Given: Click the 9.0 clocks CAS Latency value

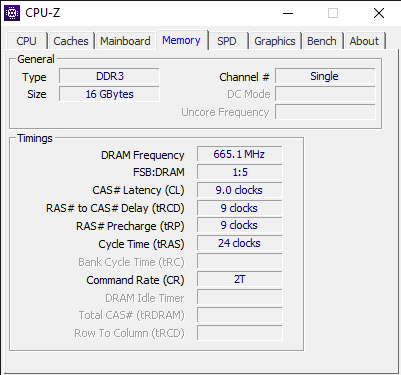Looking at the screenshot, I should 239,190.
